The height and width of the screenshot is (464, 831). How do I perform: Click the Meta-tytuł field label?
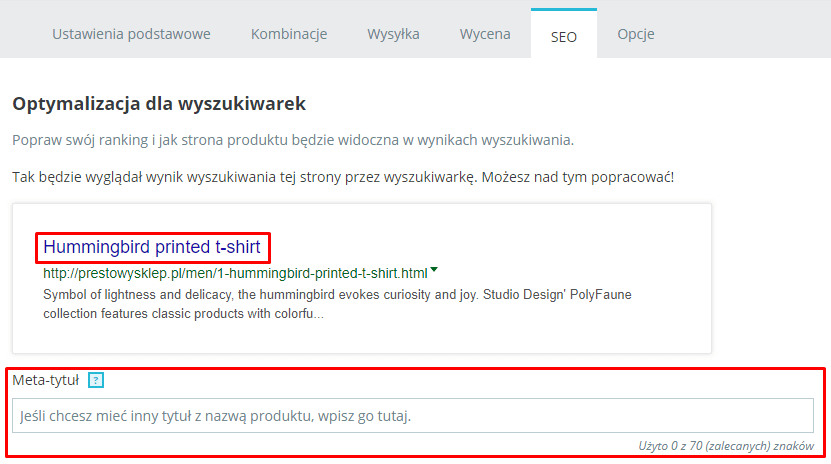tap(46, 380)
